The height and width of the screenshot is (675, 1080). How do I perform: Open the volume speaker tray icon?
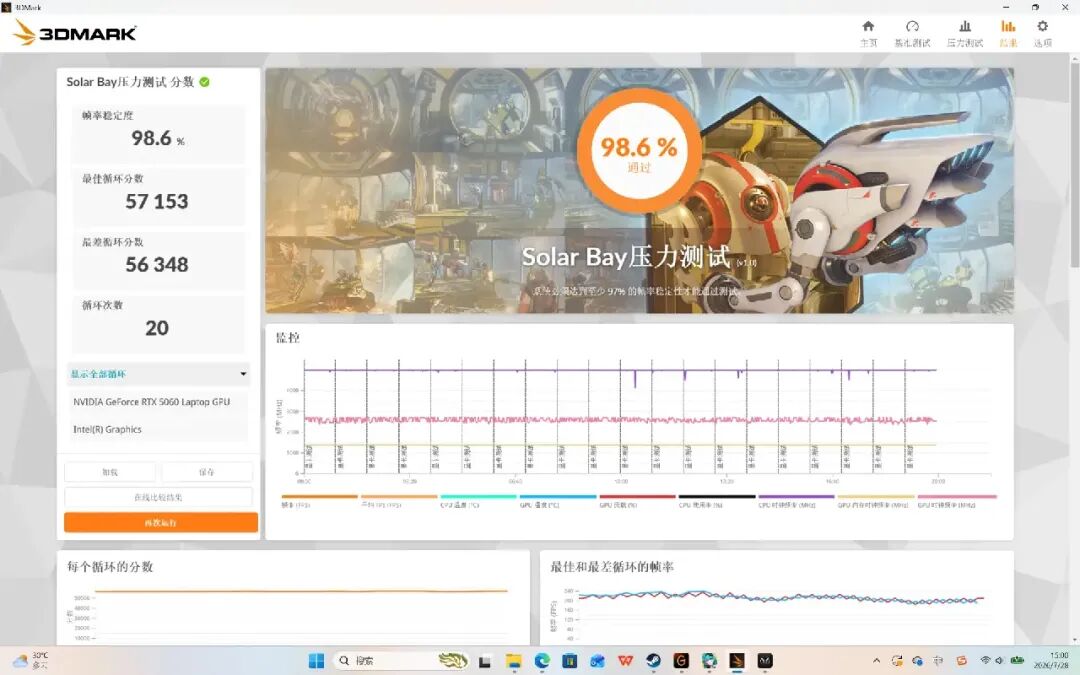click(x=999, y=661)
